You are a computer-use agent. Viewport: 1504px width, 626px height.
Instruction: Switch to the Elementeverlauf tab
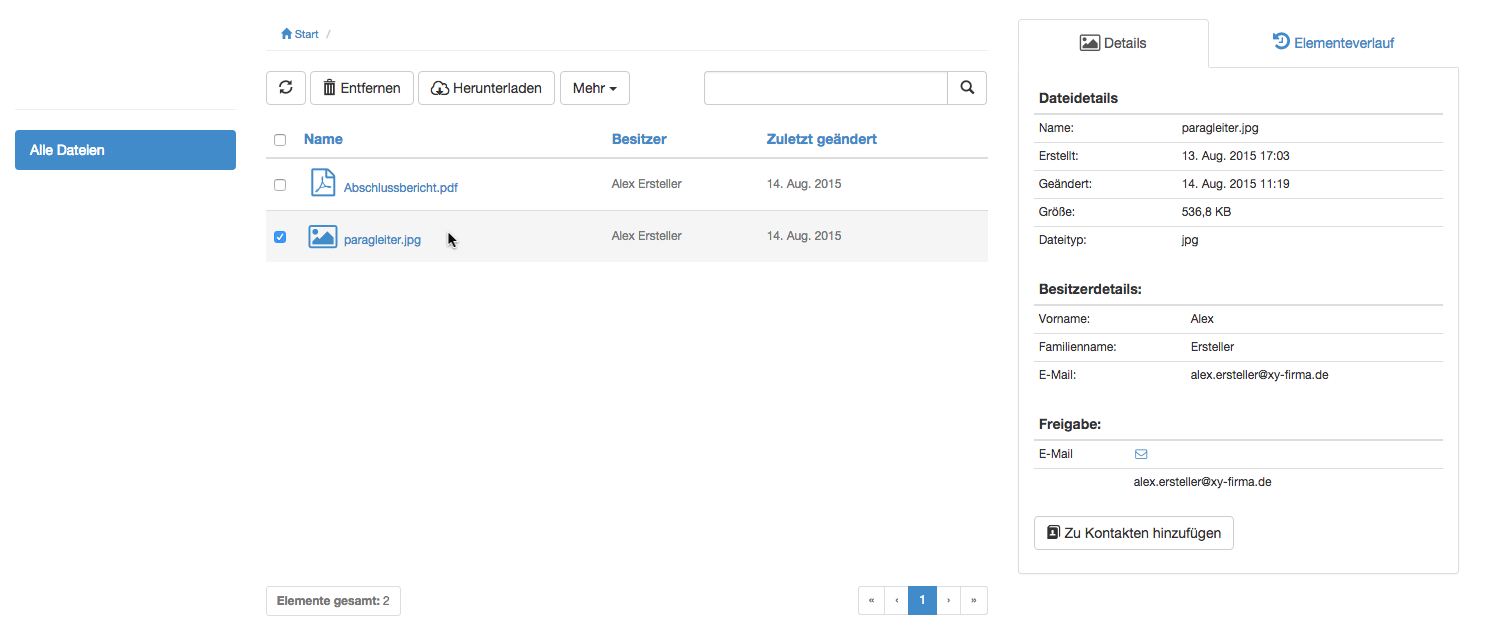click(x=1333, y=43)
